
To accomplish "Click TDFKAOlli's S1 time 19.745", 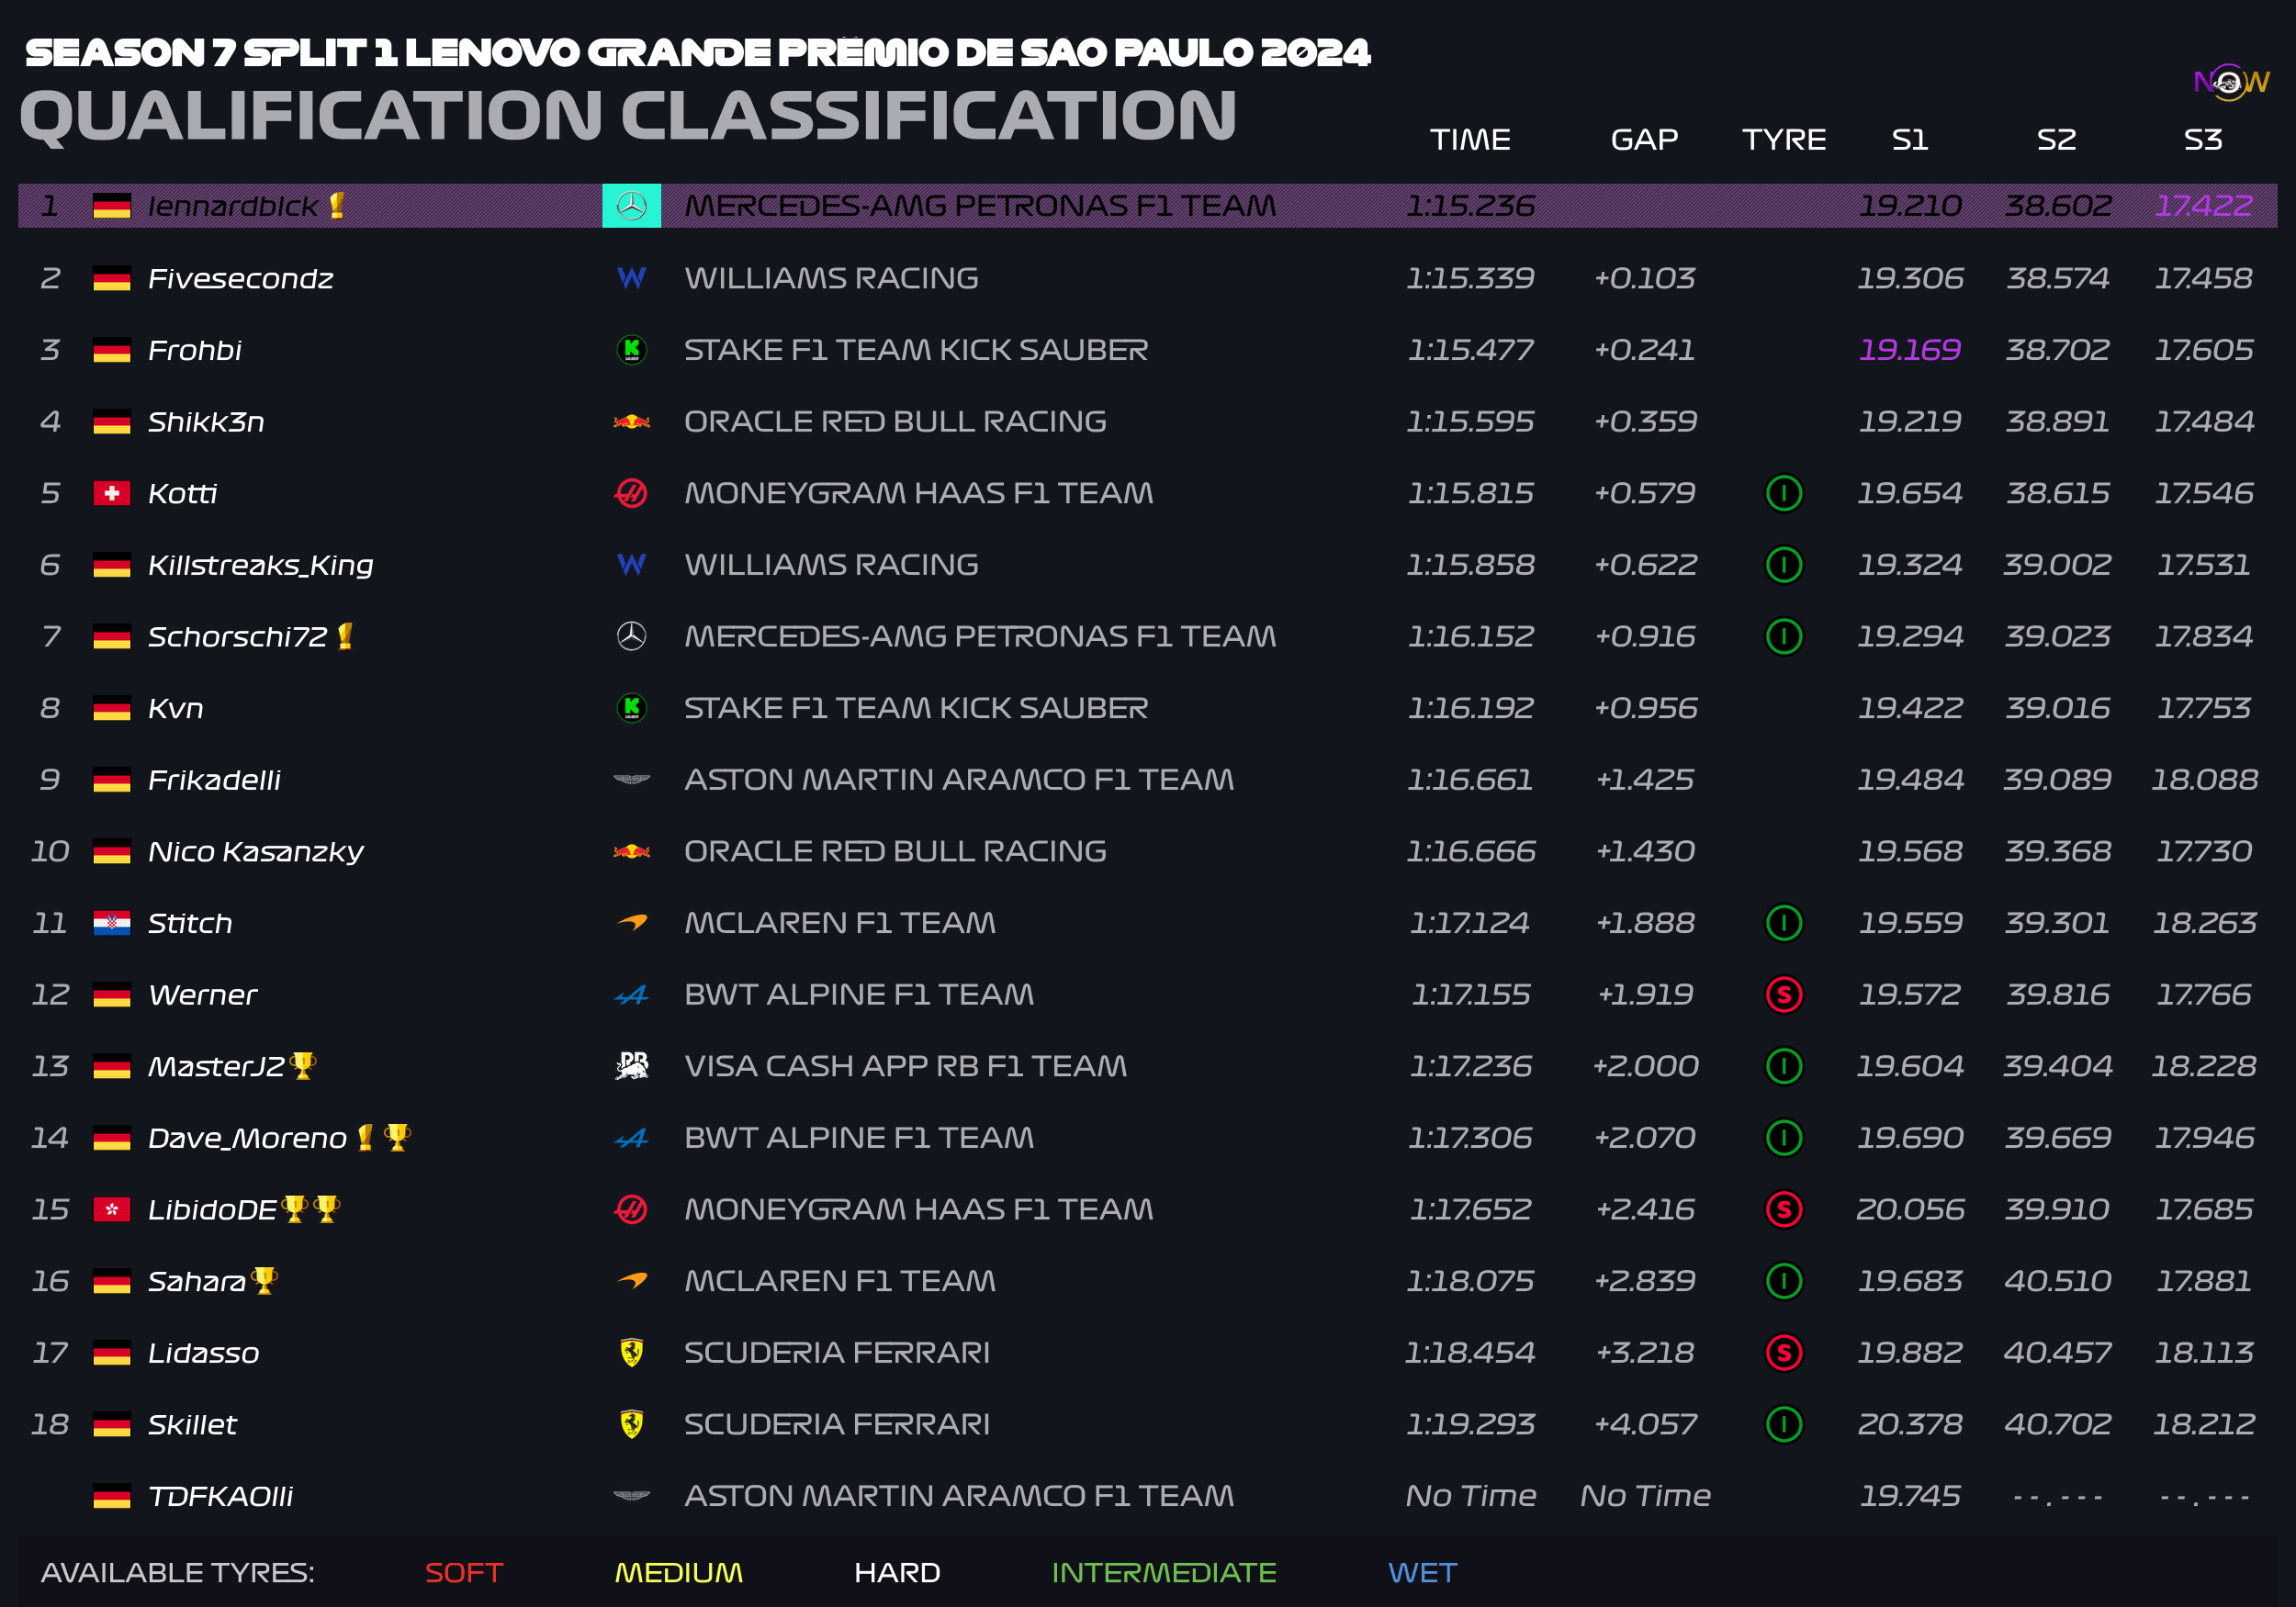I will [1910, 1496].
